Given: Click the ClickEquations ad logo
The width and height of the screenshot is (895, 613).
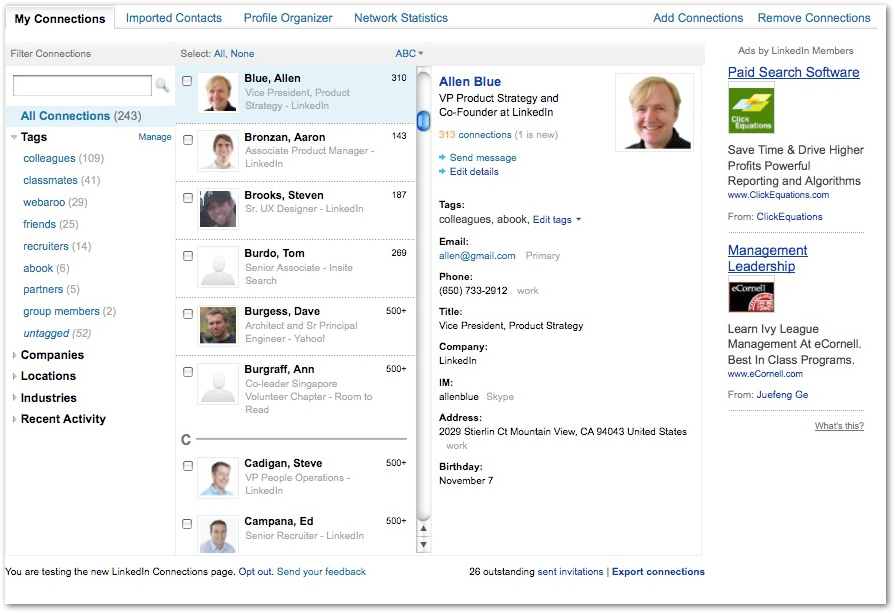Looking at the screenshot, I should point(751,109).
